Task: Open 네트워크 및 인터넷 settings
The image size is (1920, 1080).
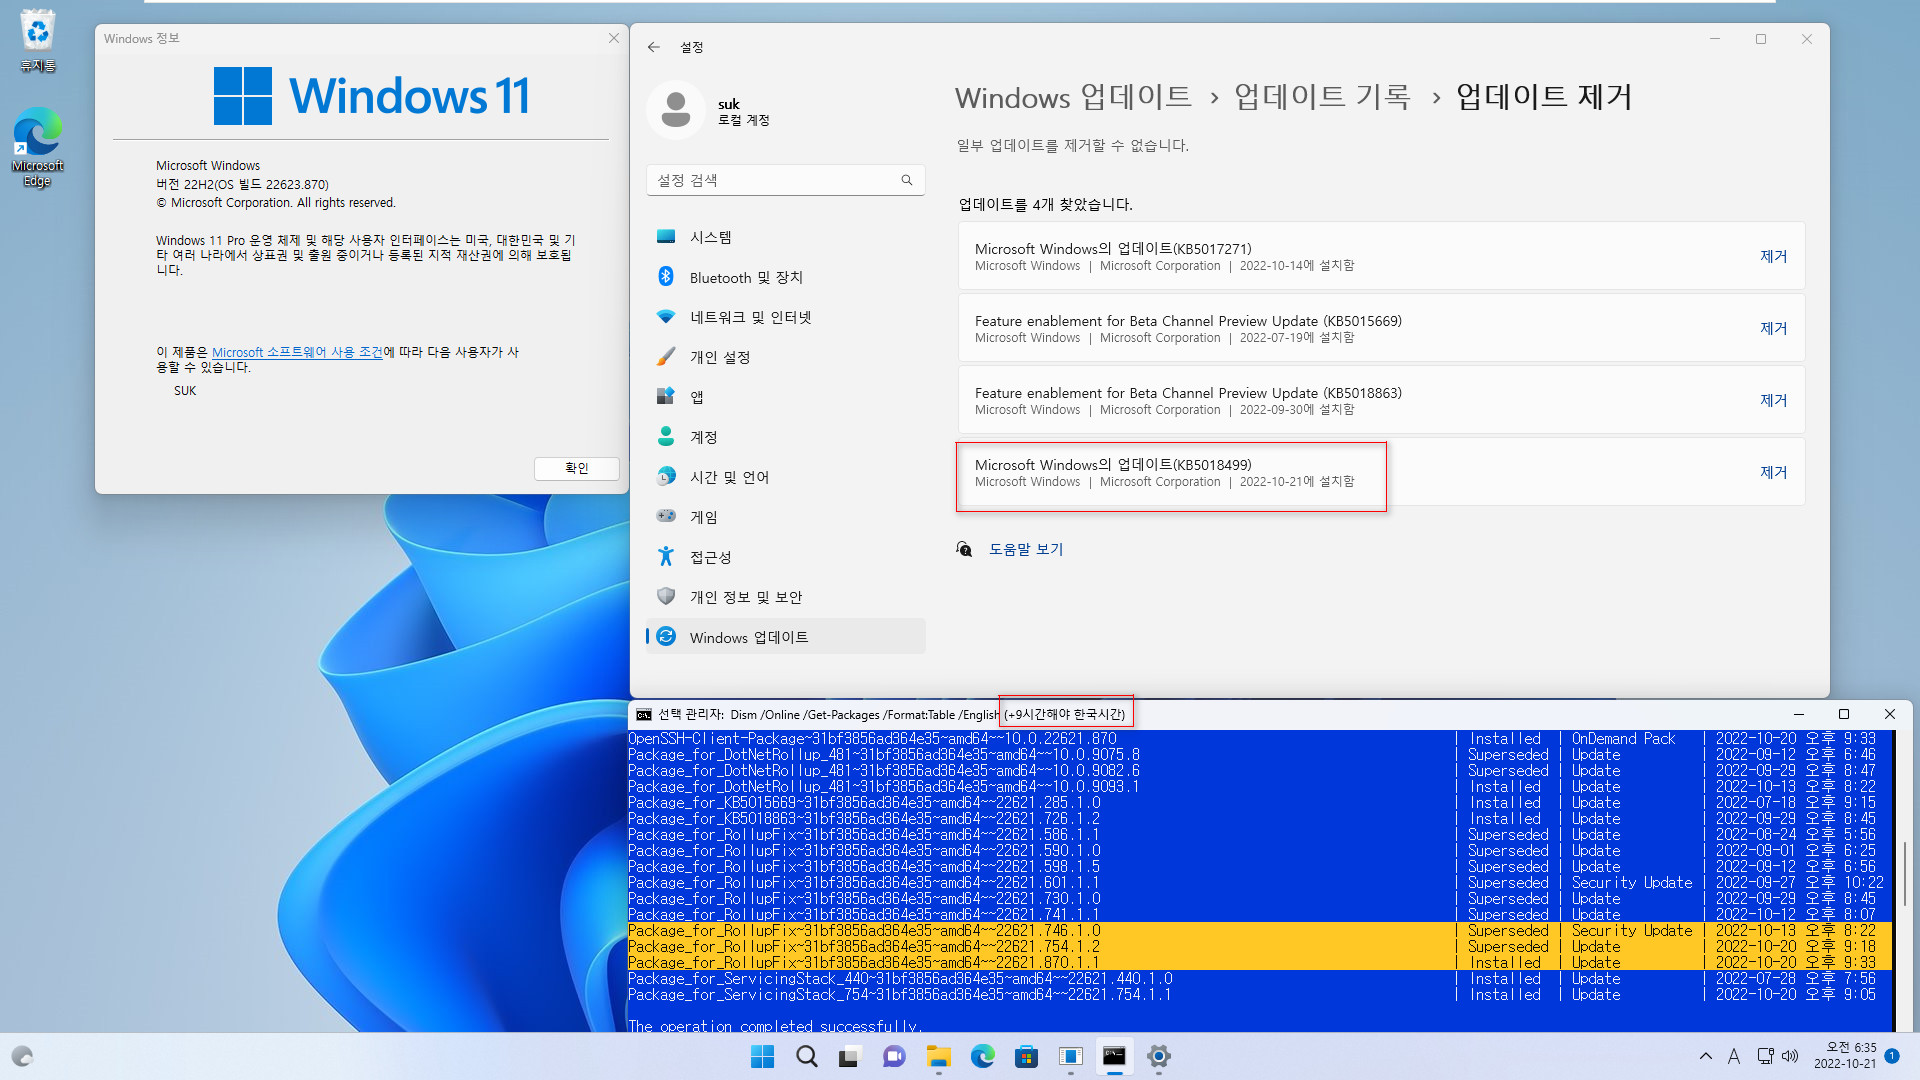Action: pos(785,317)
